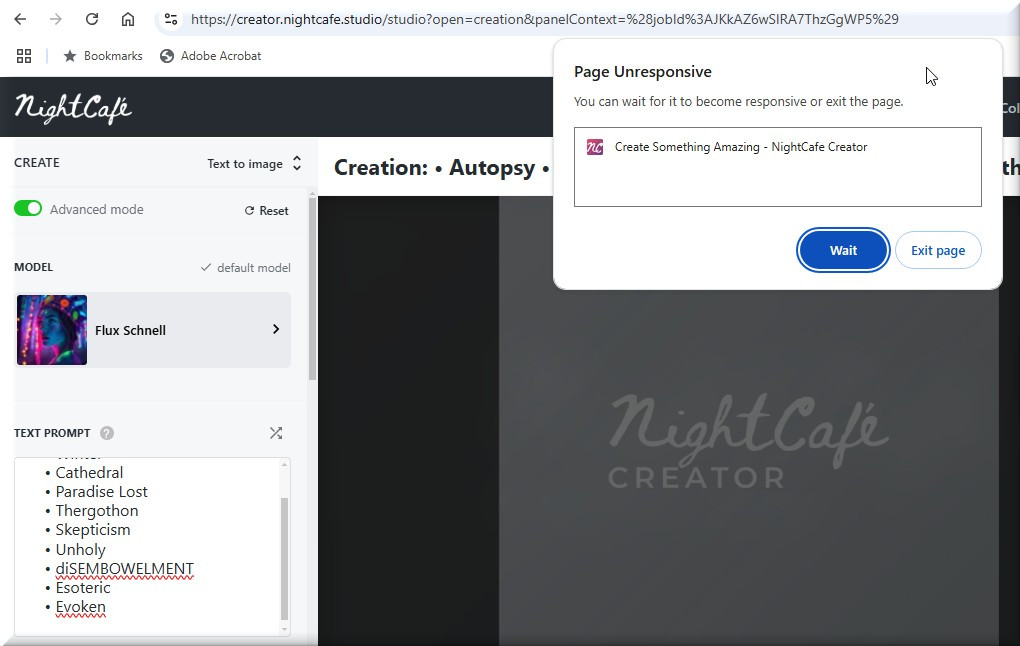This screenshot has height=646, width=1020.
Task: Randomize prompt with shuffle icon
Action: (x=276, y=433)
